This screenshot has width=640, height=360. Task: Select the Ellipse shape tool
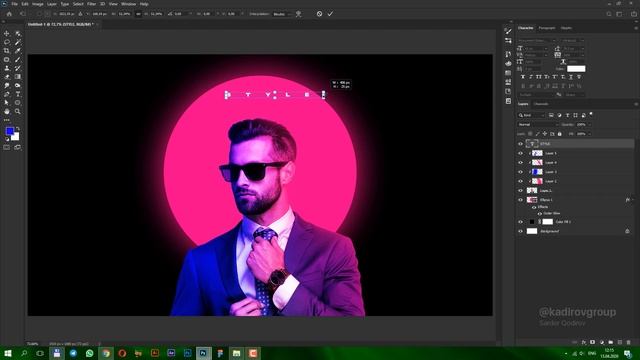click(x=18, y=102)
